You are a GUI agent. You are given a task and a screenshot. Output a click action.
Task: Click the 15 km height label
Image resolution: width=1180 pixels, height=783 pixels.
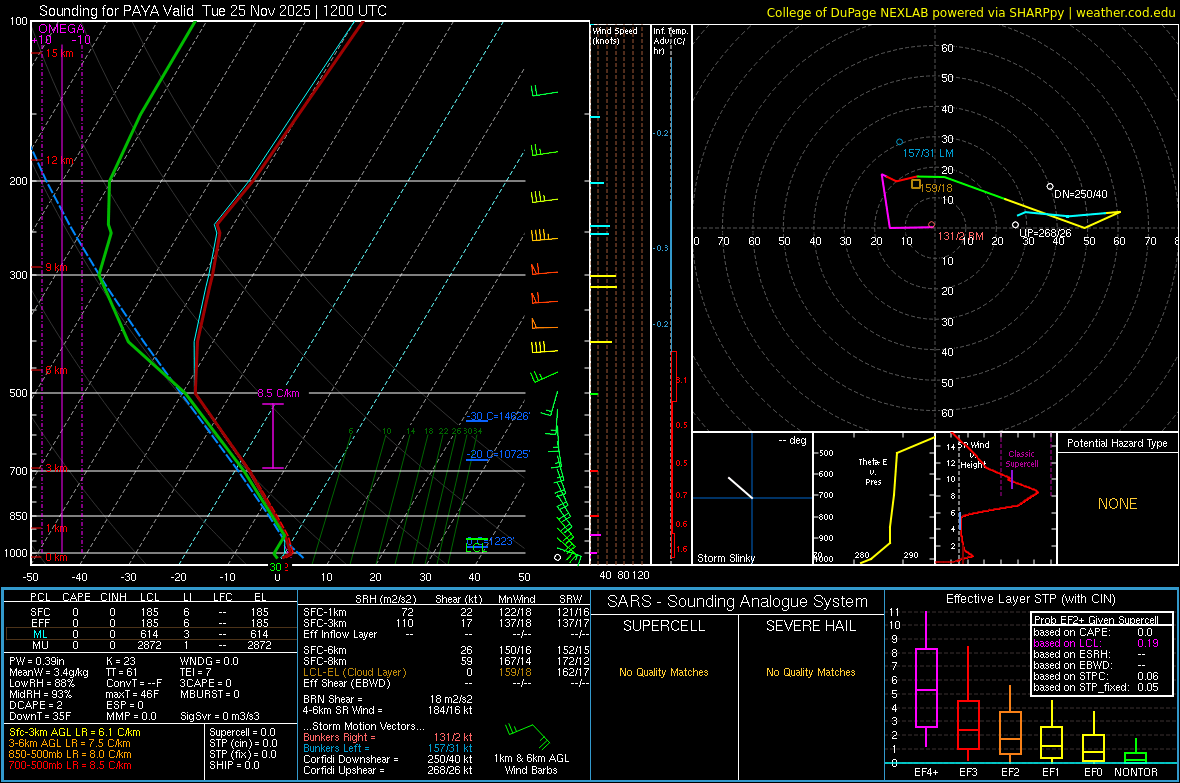59,53
